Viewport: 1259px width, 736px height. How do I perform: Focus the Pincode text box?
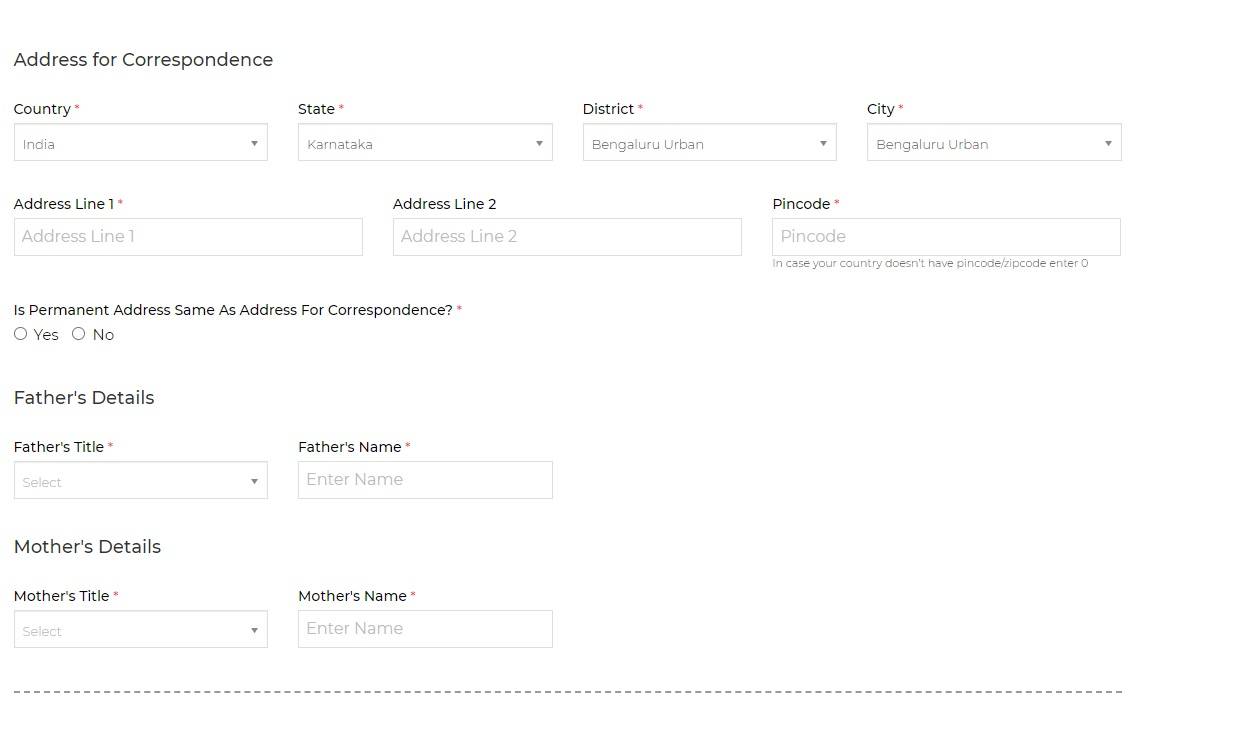coord(946,237)
